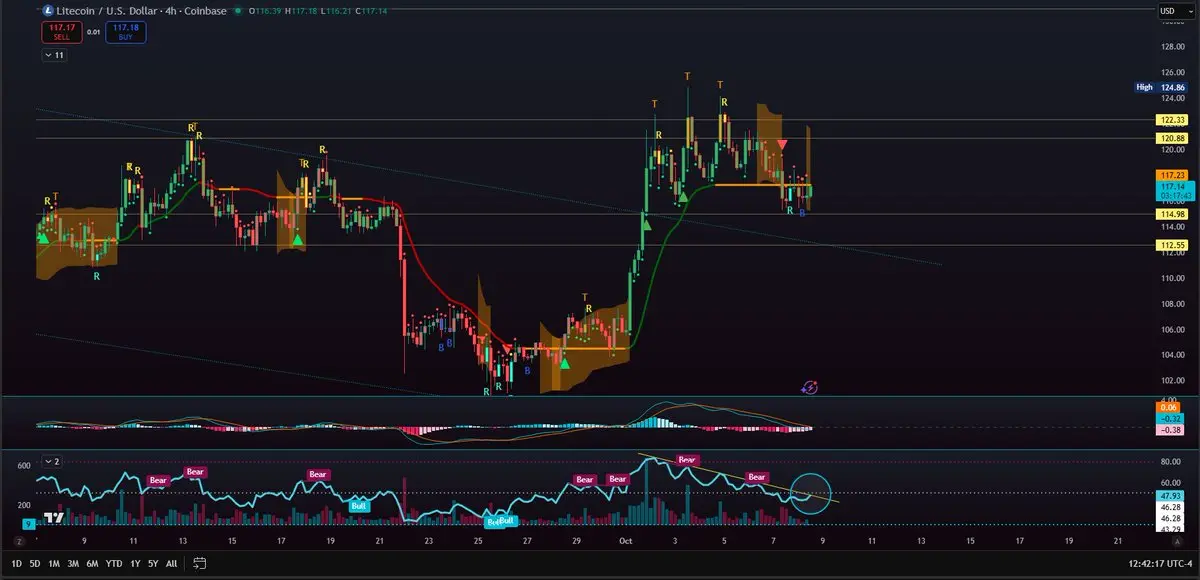The image size is (1200, 580).
Task: Expand the collapsed 11 indicators legend
Action: click(x=55, y=55)
